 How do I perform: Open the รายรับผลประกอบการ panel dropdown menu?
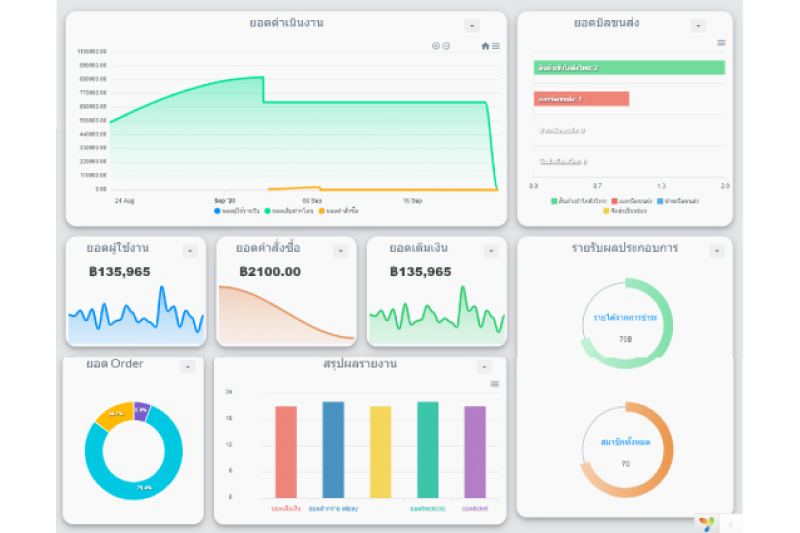tap(716, 251)
